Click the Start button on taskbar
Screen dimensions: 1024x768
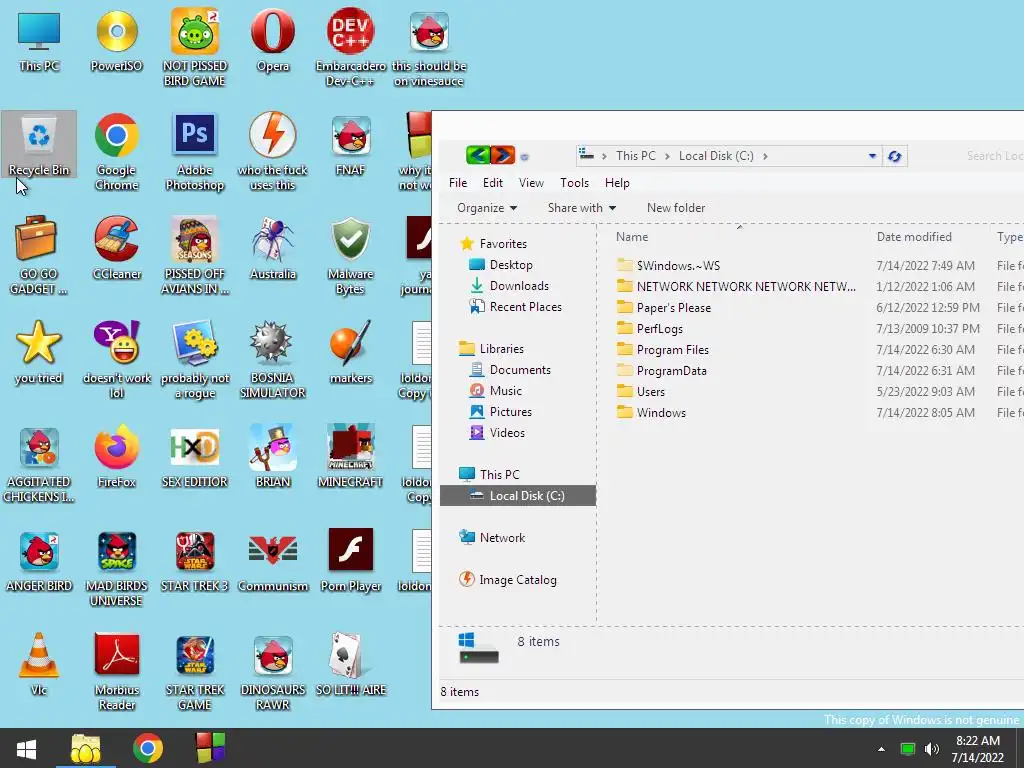pyautogui.click(x=26, y=748)
